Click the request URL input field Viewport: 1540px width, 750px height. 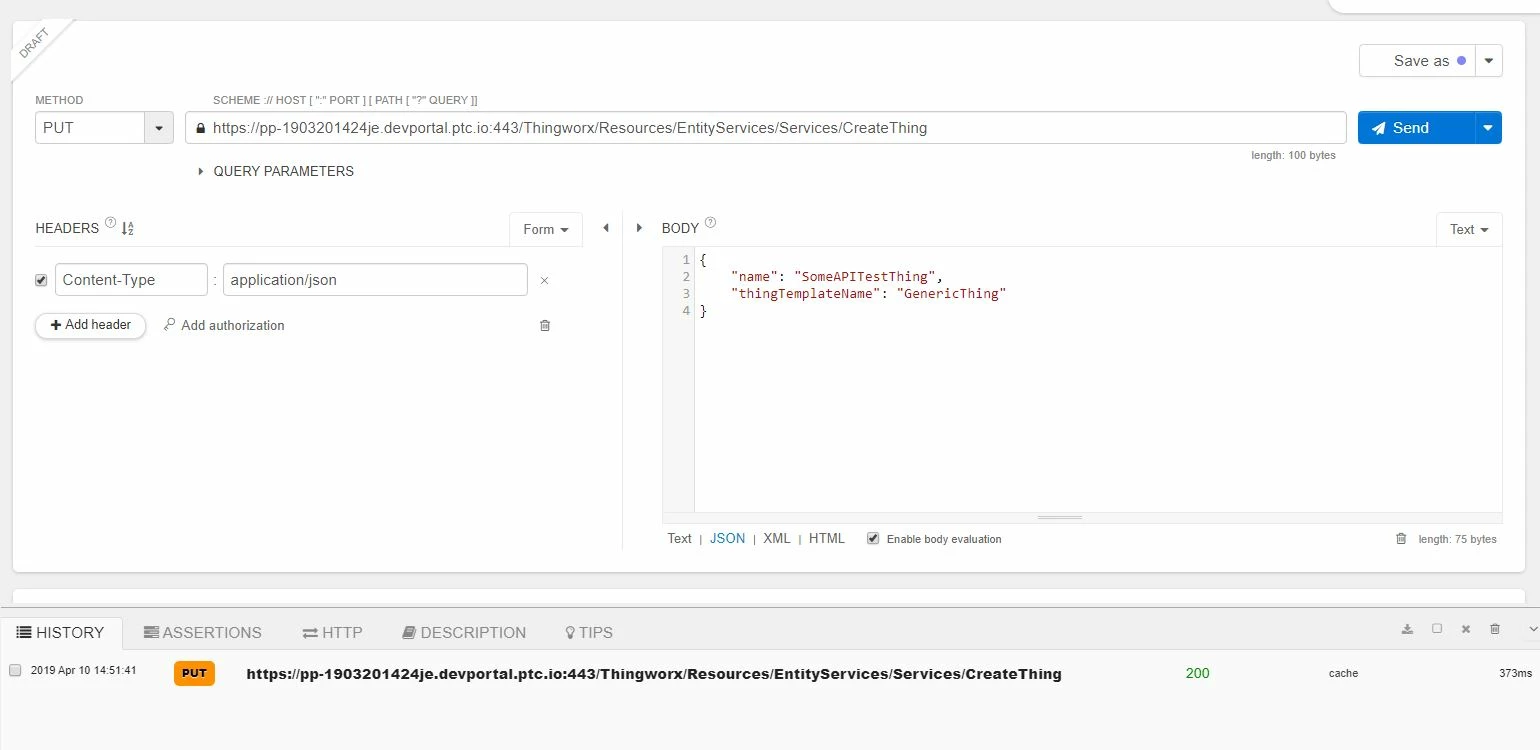[x=766, y=128]
